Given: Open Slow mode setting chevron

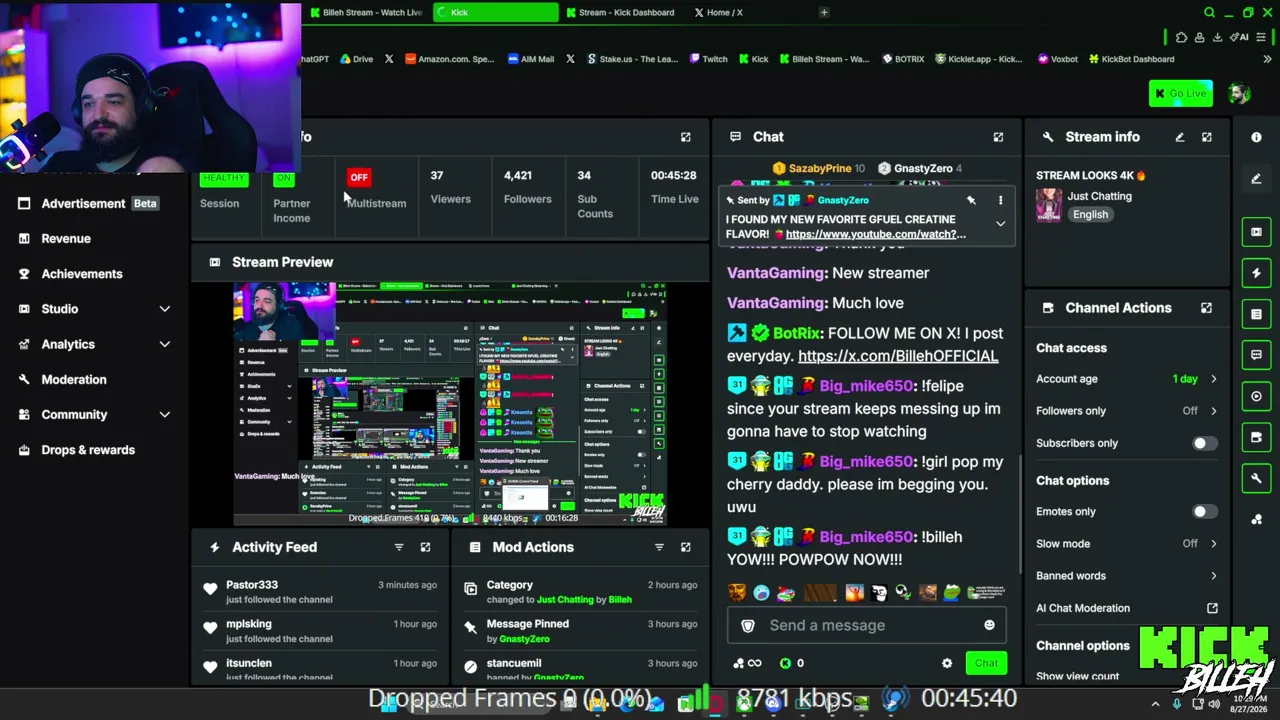Looking at the screenshot, I should coord(1213,544).
